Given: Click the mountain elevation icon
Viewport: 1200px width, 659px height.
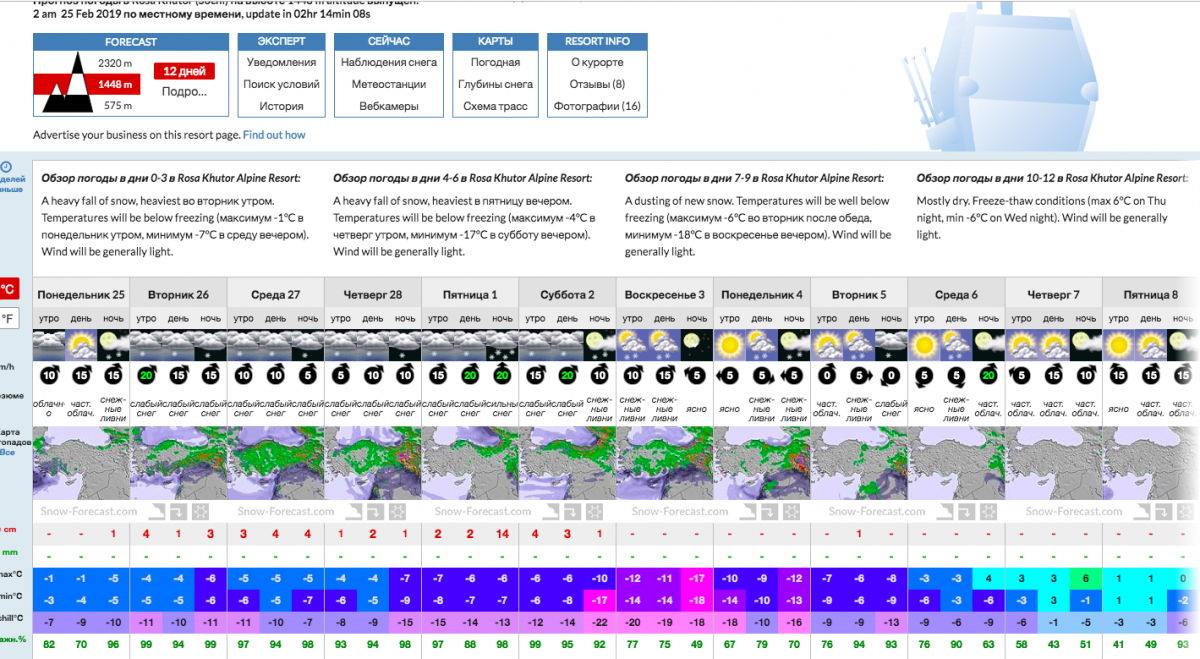Looking at the screenshot, I should coord(66,84).
